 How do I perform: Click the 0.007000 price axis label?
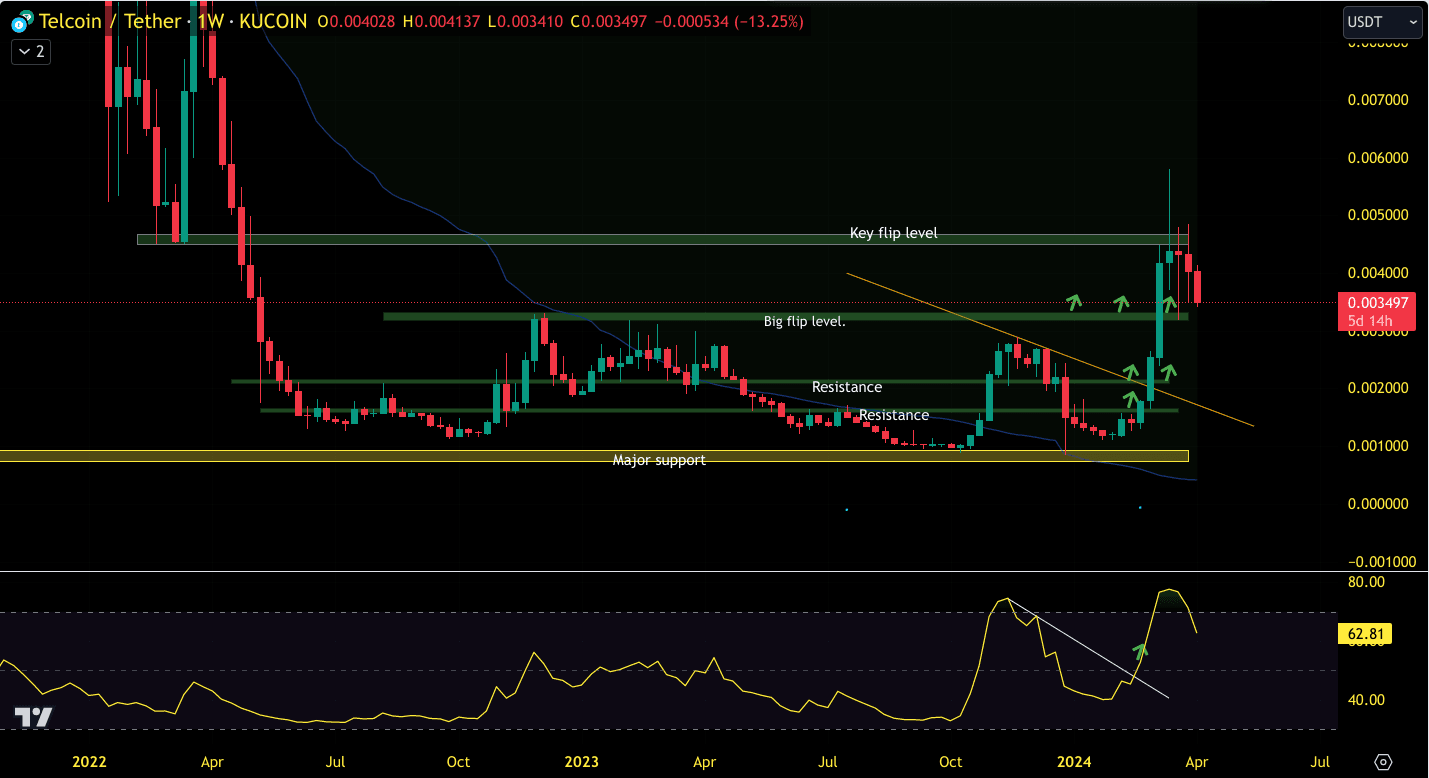click(x=1380, y=100)
